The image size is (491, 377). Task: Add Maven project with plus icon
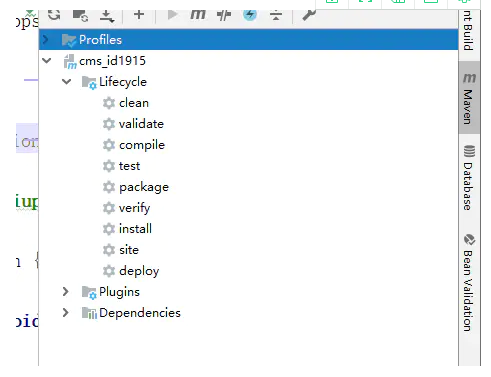click(x=139, y=15)
